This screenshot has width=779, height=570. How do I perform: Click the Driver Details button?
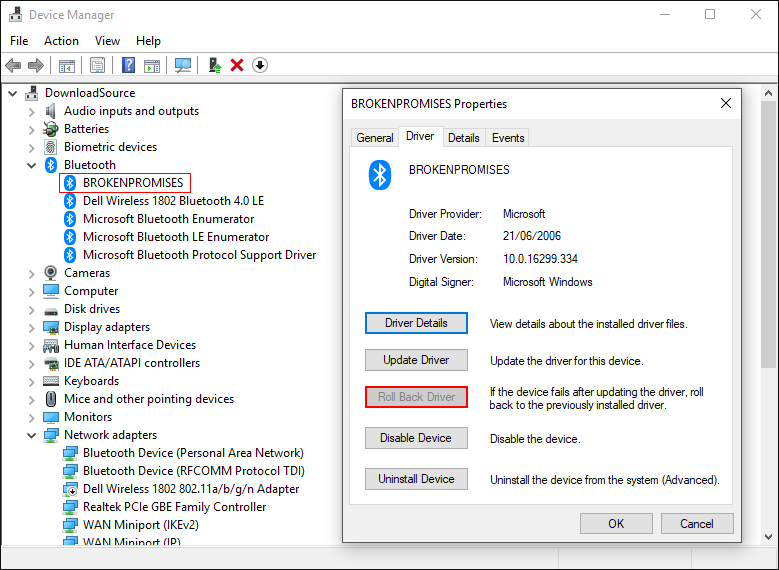416,323
